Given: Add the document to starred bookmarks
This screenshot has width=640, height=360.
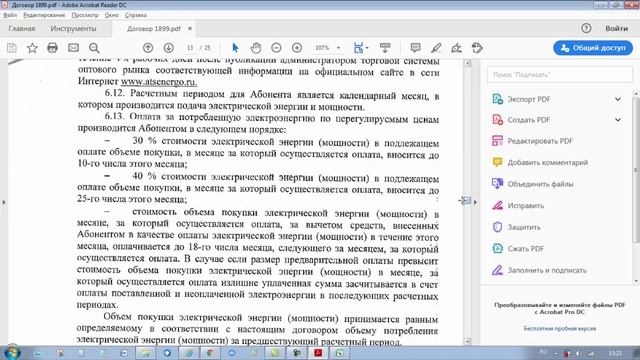Looking at the screenshot, I should 32,48.
